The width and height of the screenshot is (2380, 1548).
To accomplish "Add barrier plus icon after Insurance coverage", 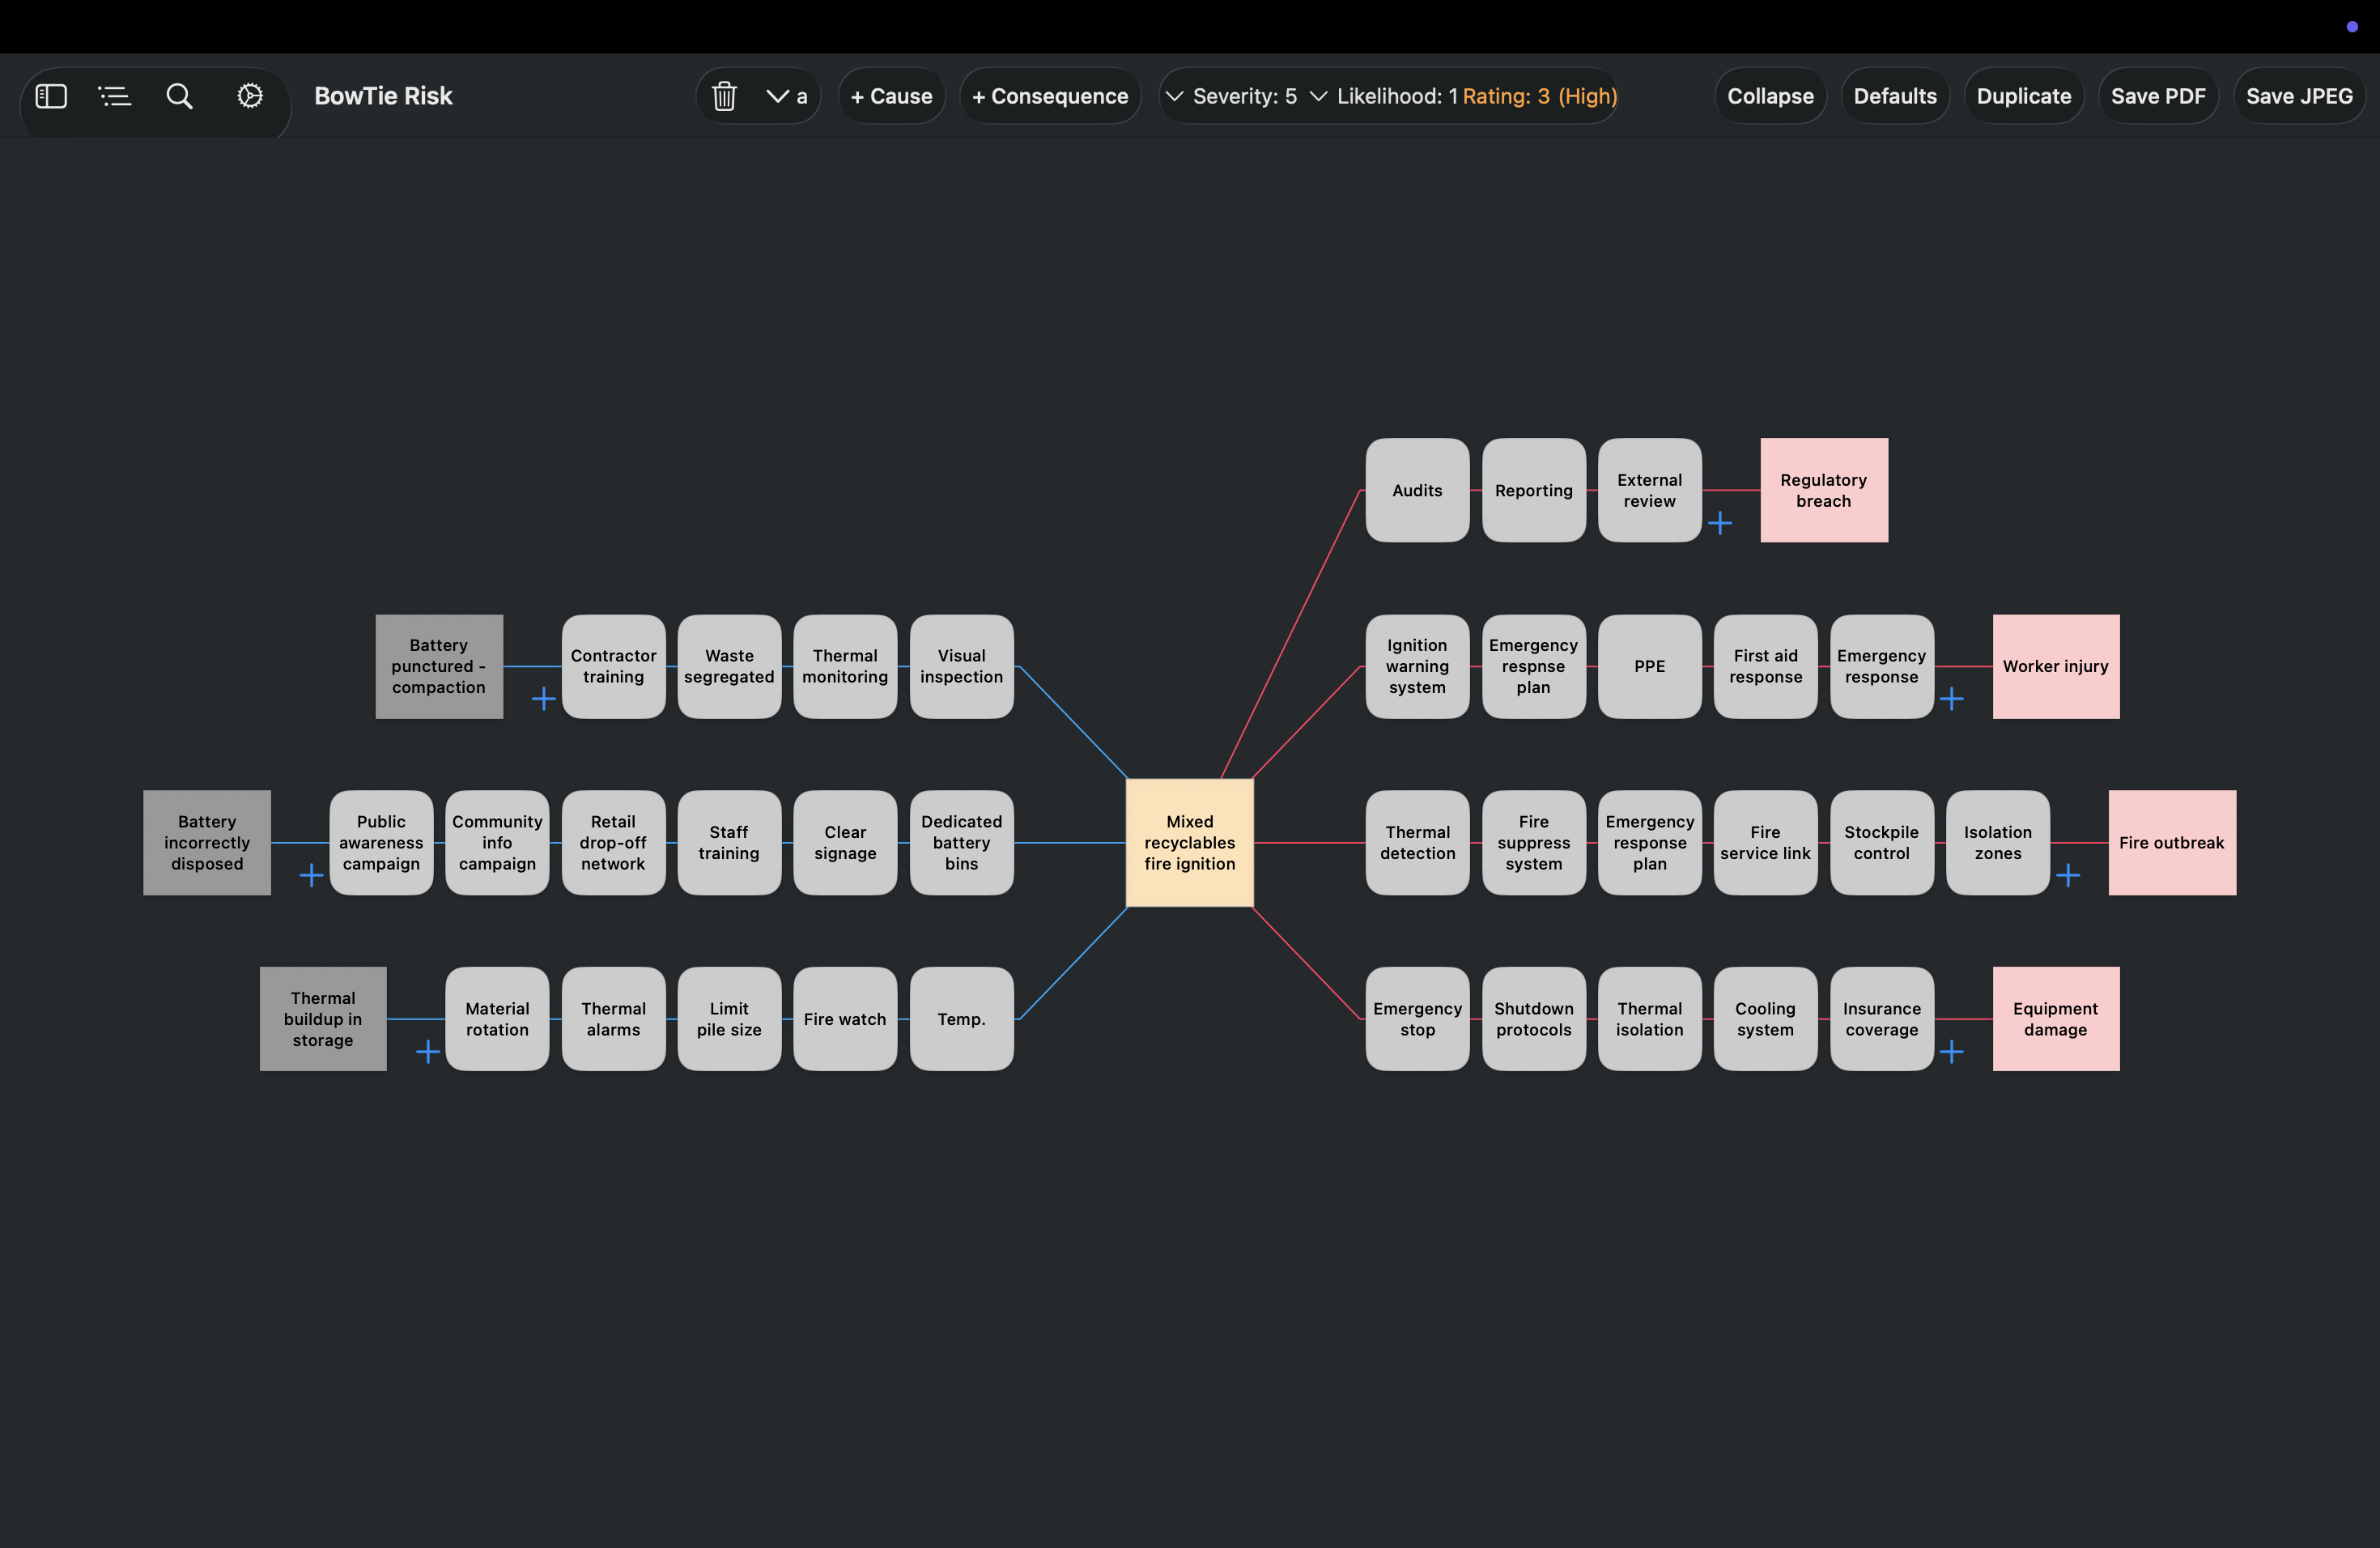I will [1952, 1052].
